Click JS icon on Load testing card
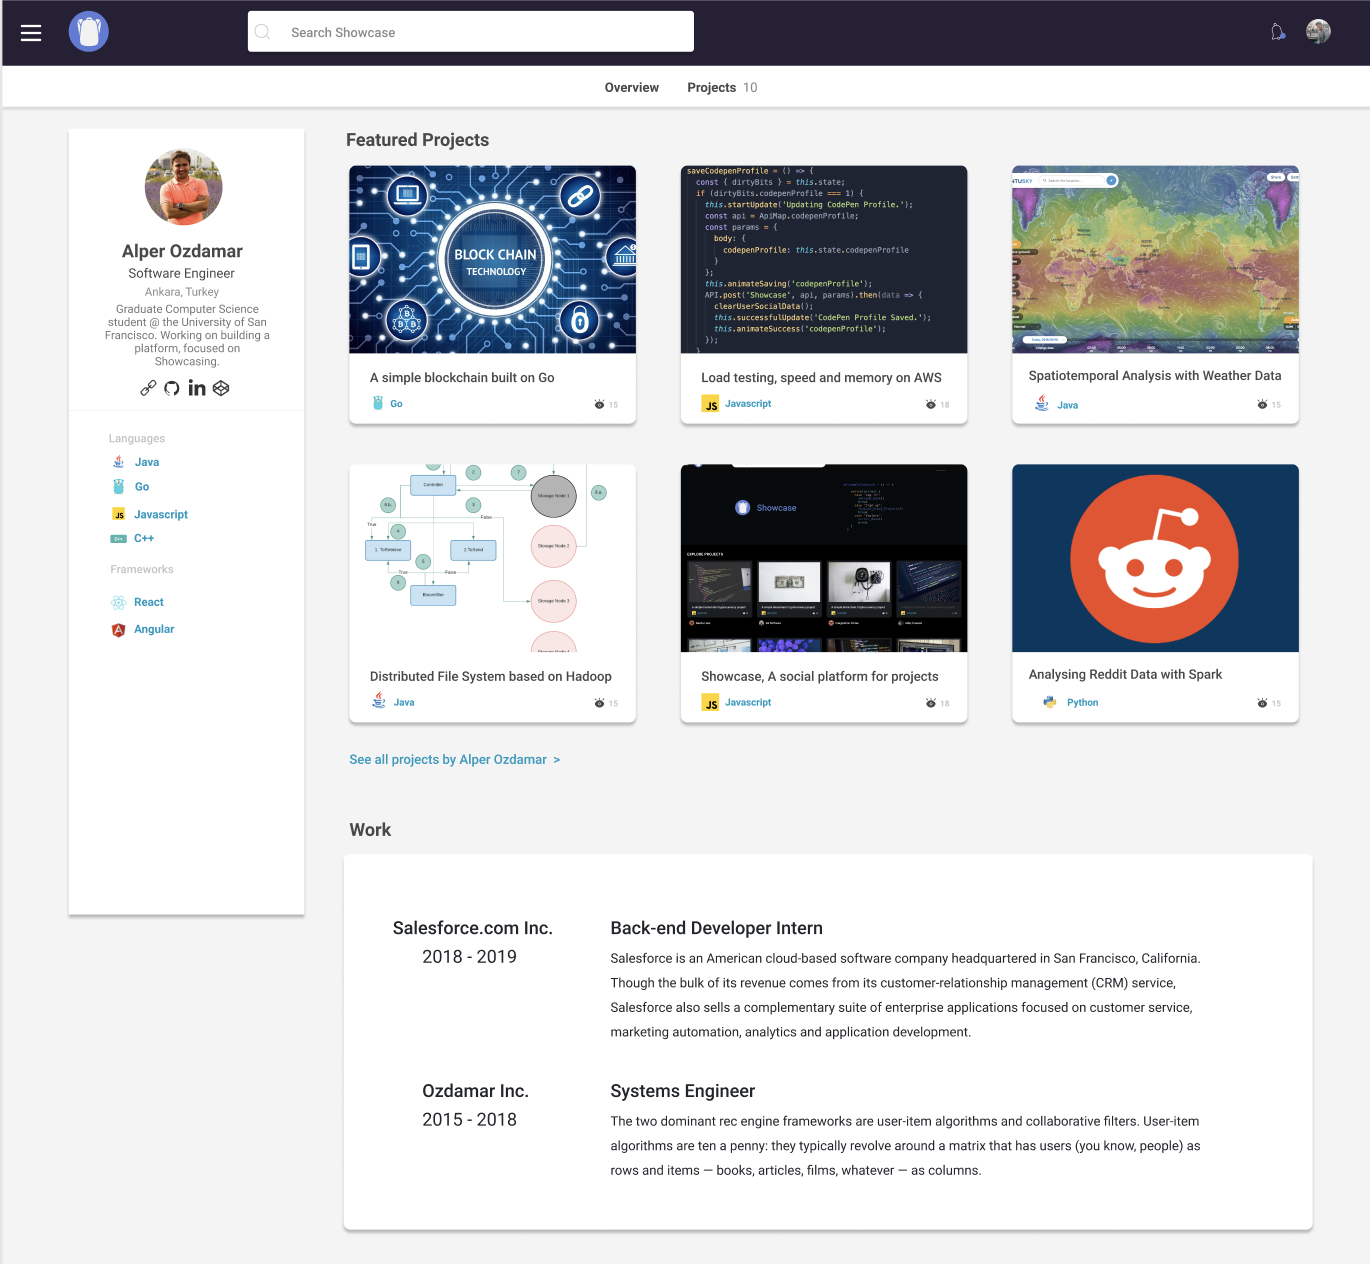1370x1264 pixels. (710, 404)
